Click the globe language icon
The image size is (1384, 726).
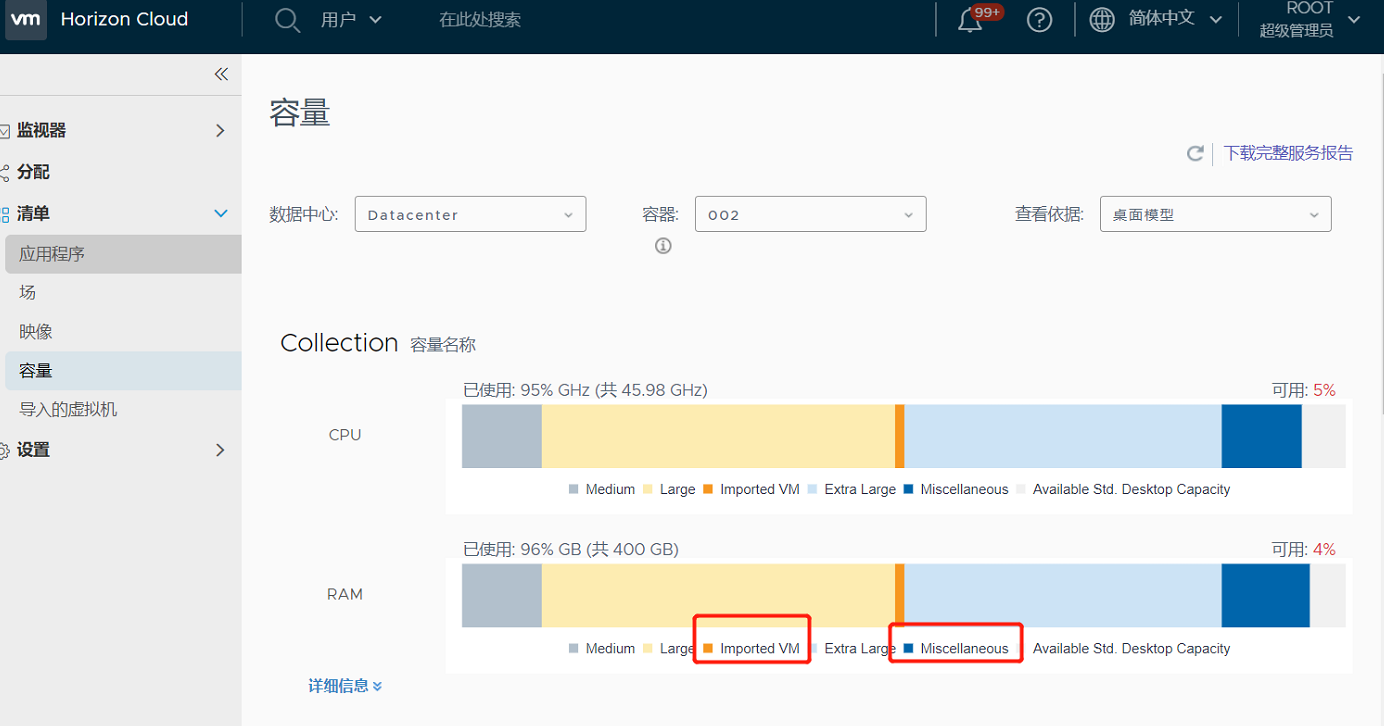click(1102, 20)
